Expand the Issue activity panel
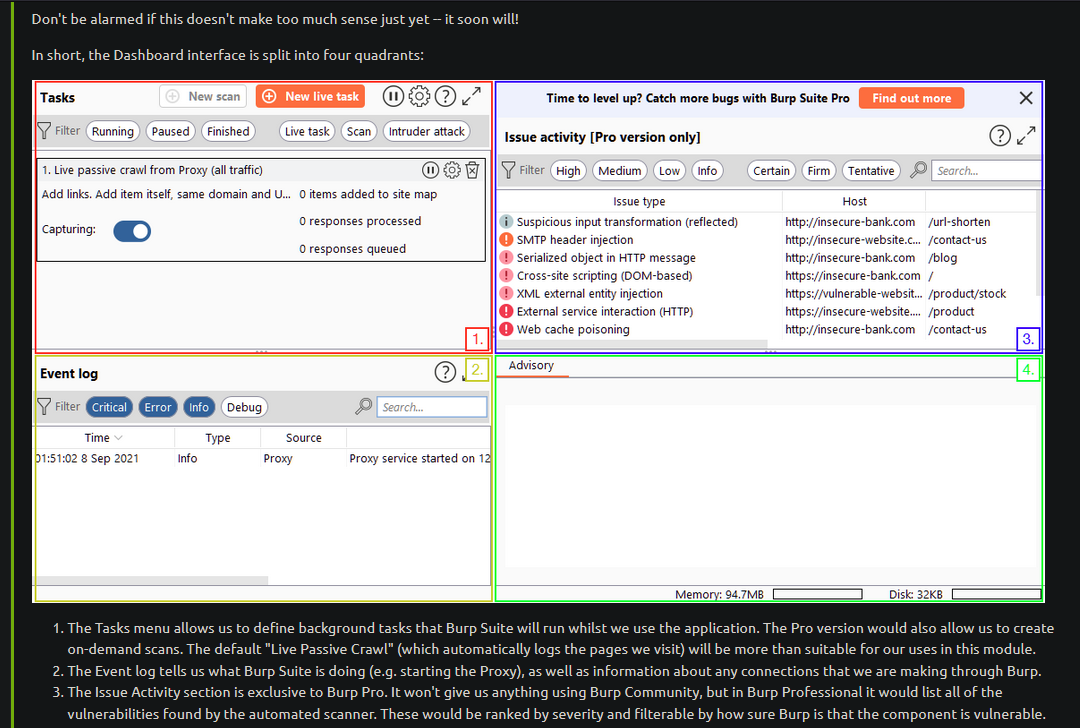The width and height of the screenshot is (1080, 728). [1026, 136]
